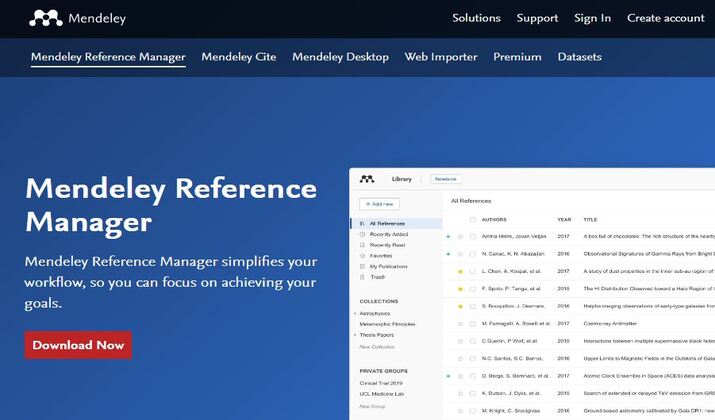This screenshot has width=715, height=420.
Task: Sort by the YEAR column header
Action: 564,220
